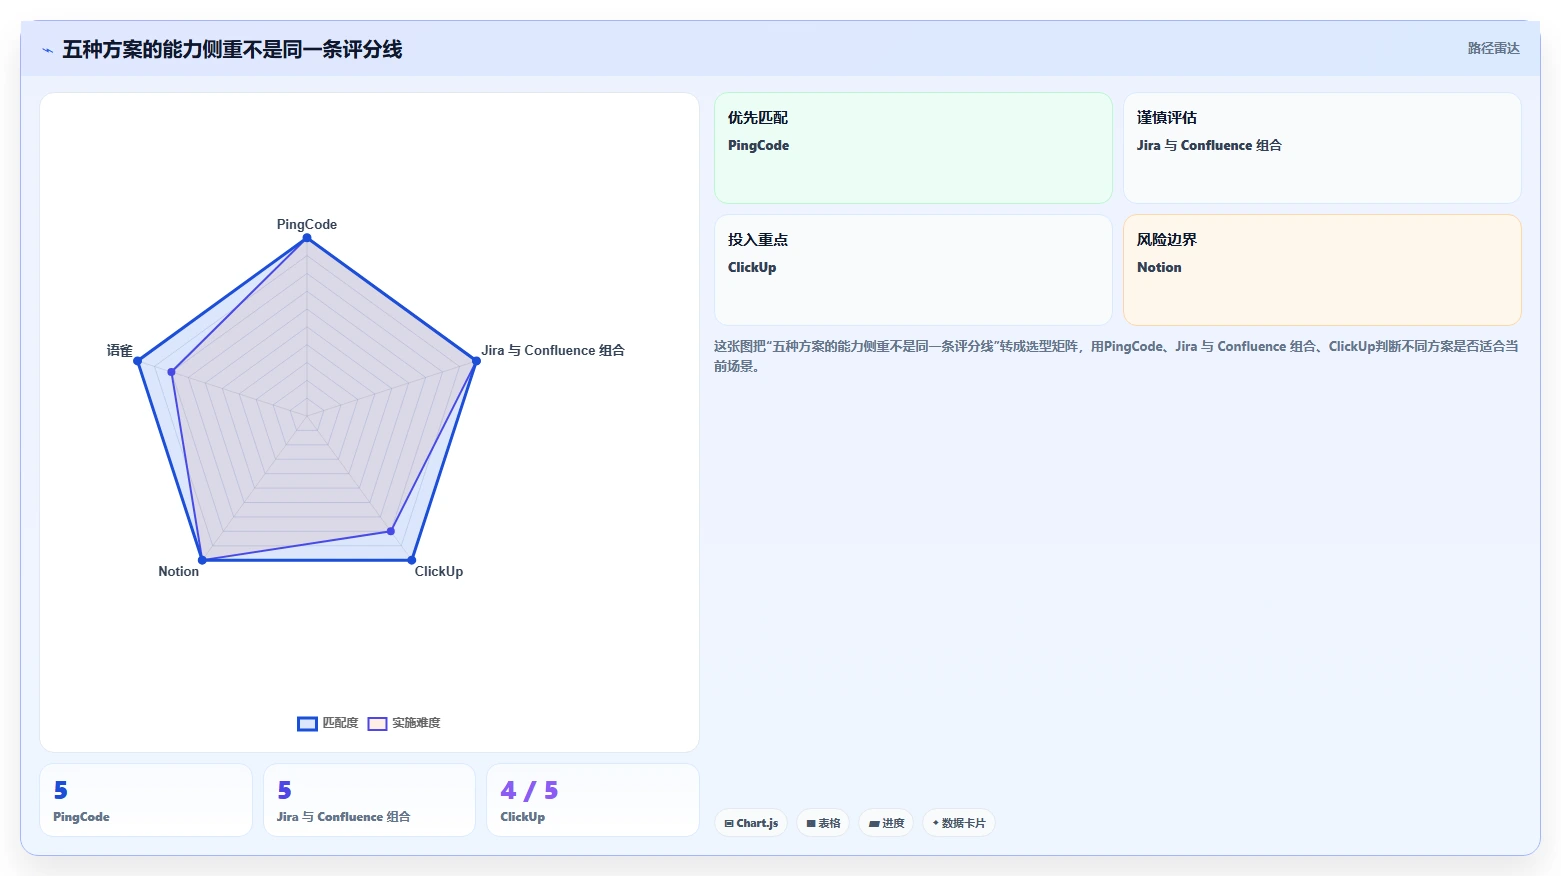Open the 投入重点 ClickUp card
The image size is (1561, 876).
tap(913, 270)
